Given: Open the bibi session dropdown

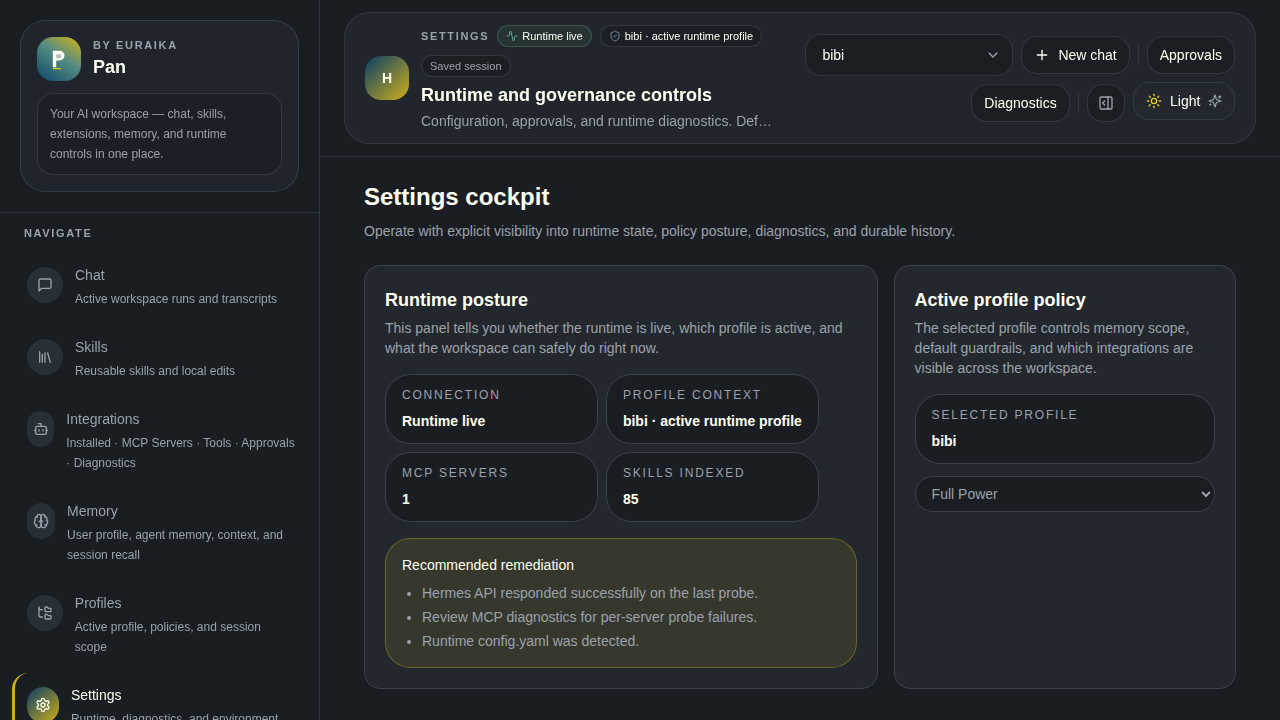Looking at the screenshot, I should pyautogui.click(x=907, y=55).
